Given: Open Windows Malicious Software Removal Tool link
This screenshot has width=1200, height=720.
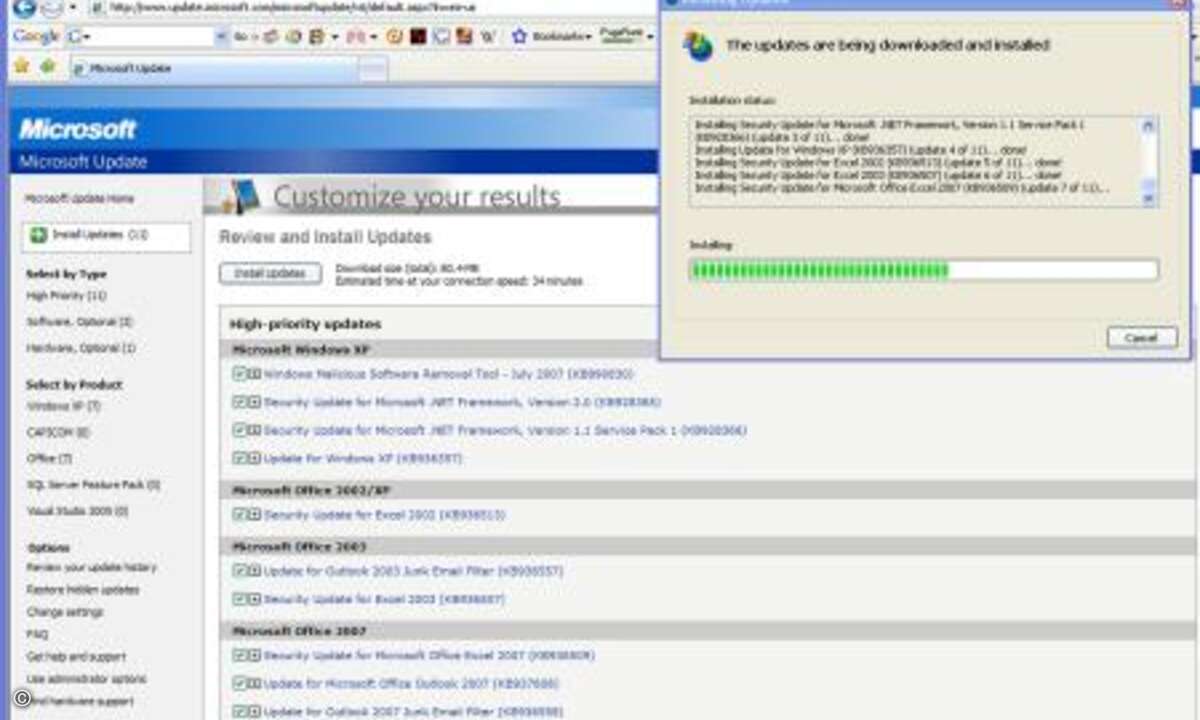Looking at the screenshot, I should pos(448,373).
